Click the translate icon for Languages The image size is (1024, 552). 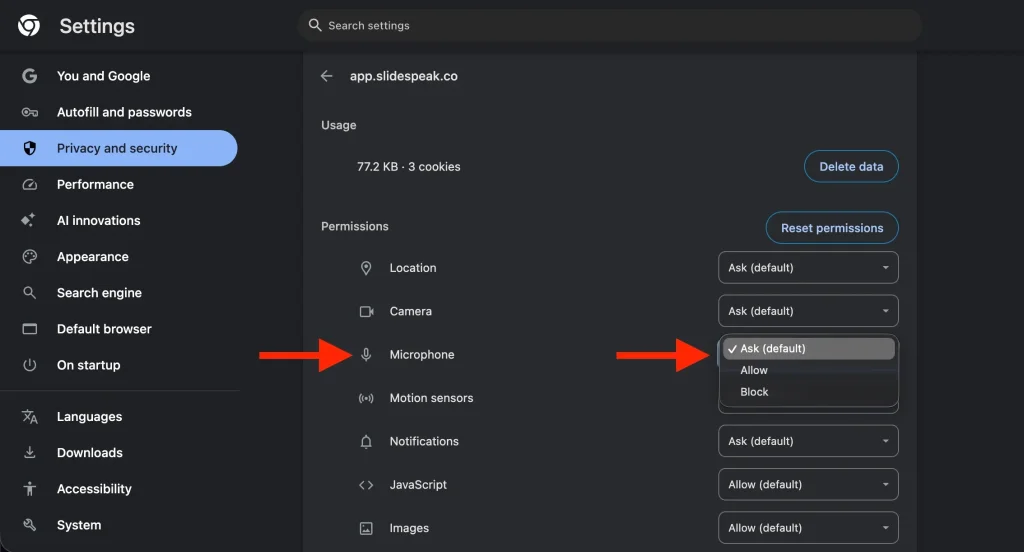coord(29,417)
